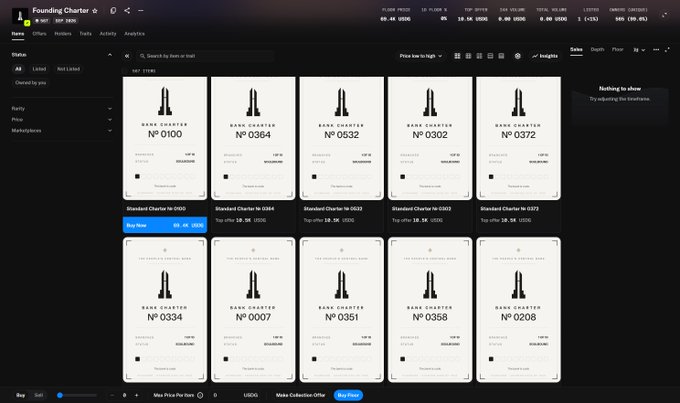The height and width of the screenshot is (403, 680).
Task: Open the Bank Charter No 0208 card
Action: pyautogui.click(x=518, y=310)
